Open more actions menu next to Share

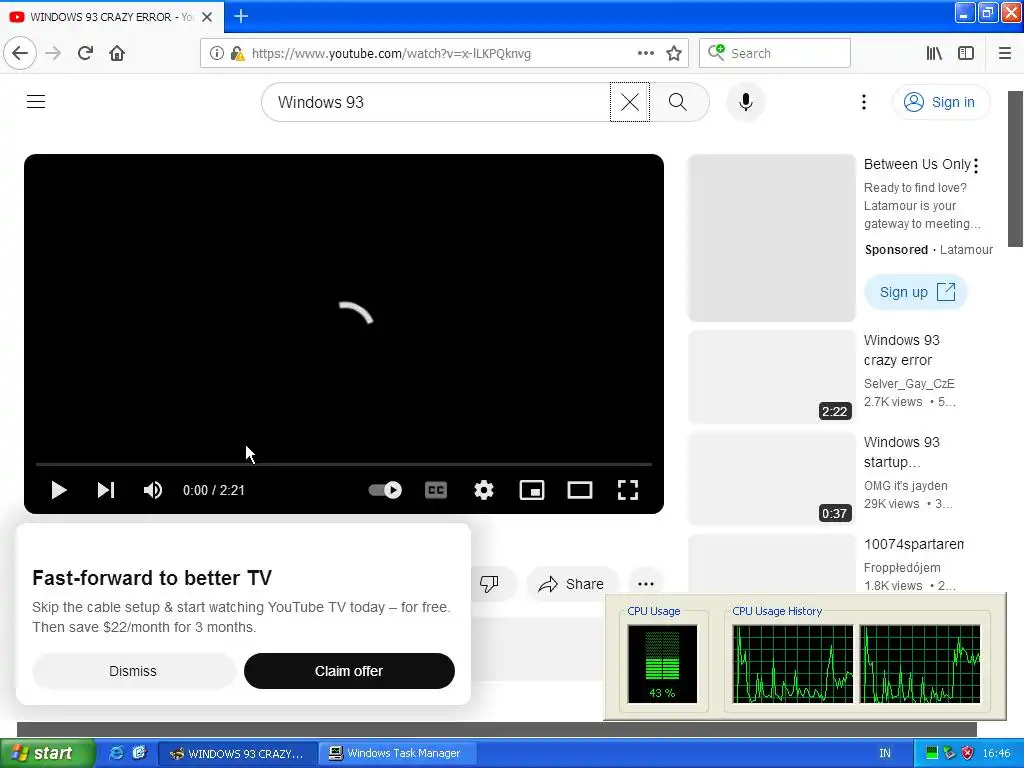[646, 584]
